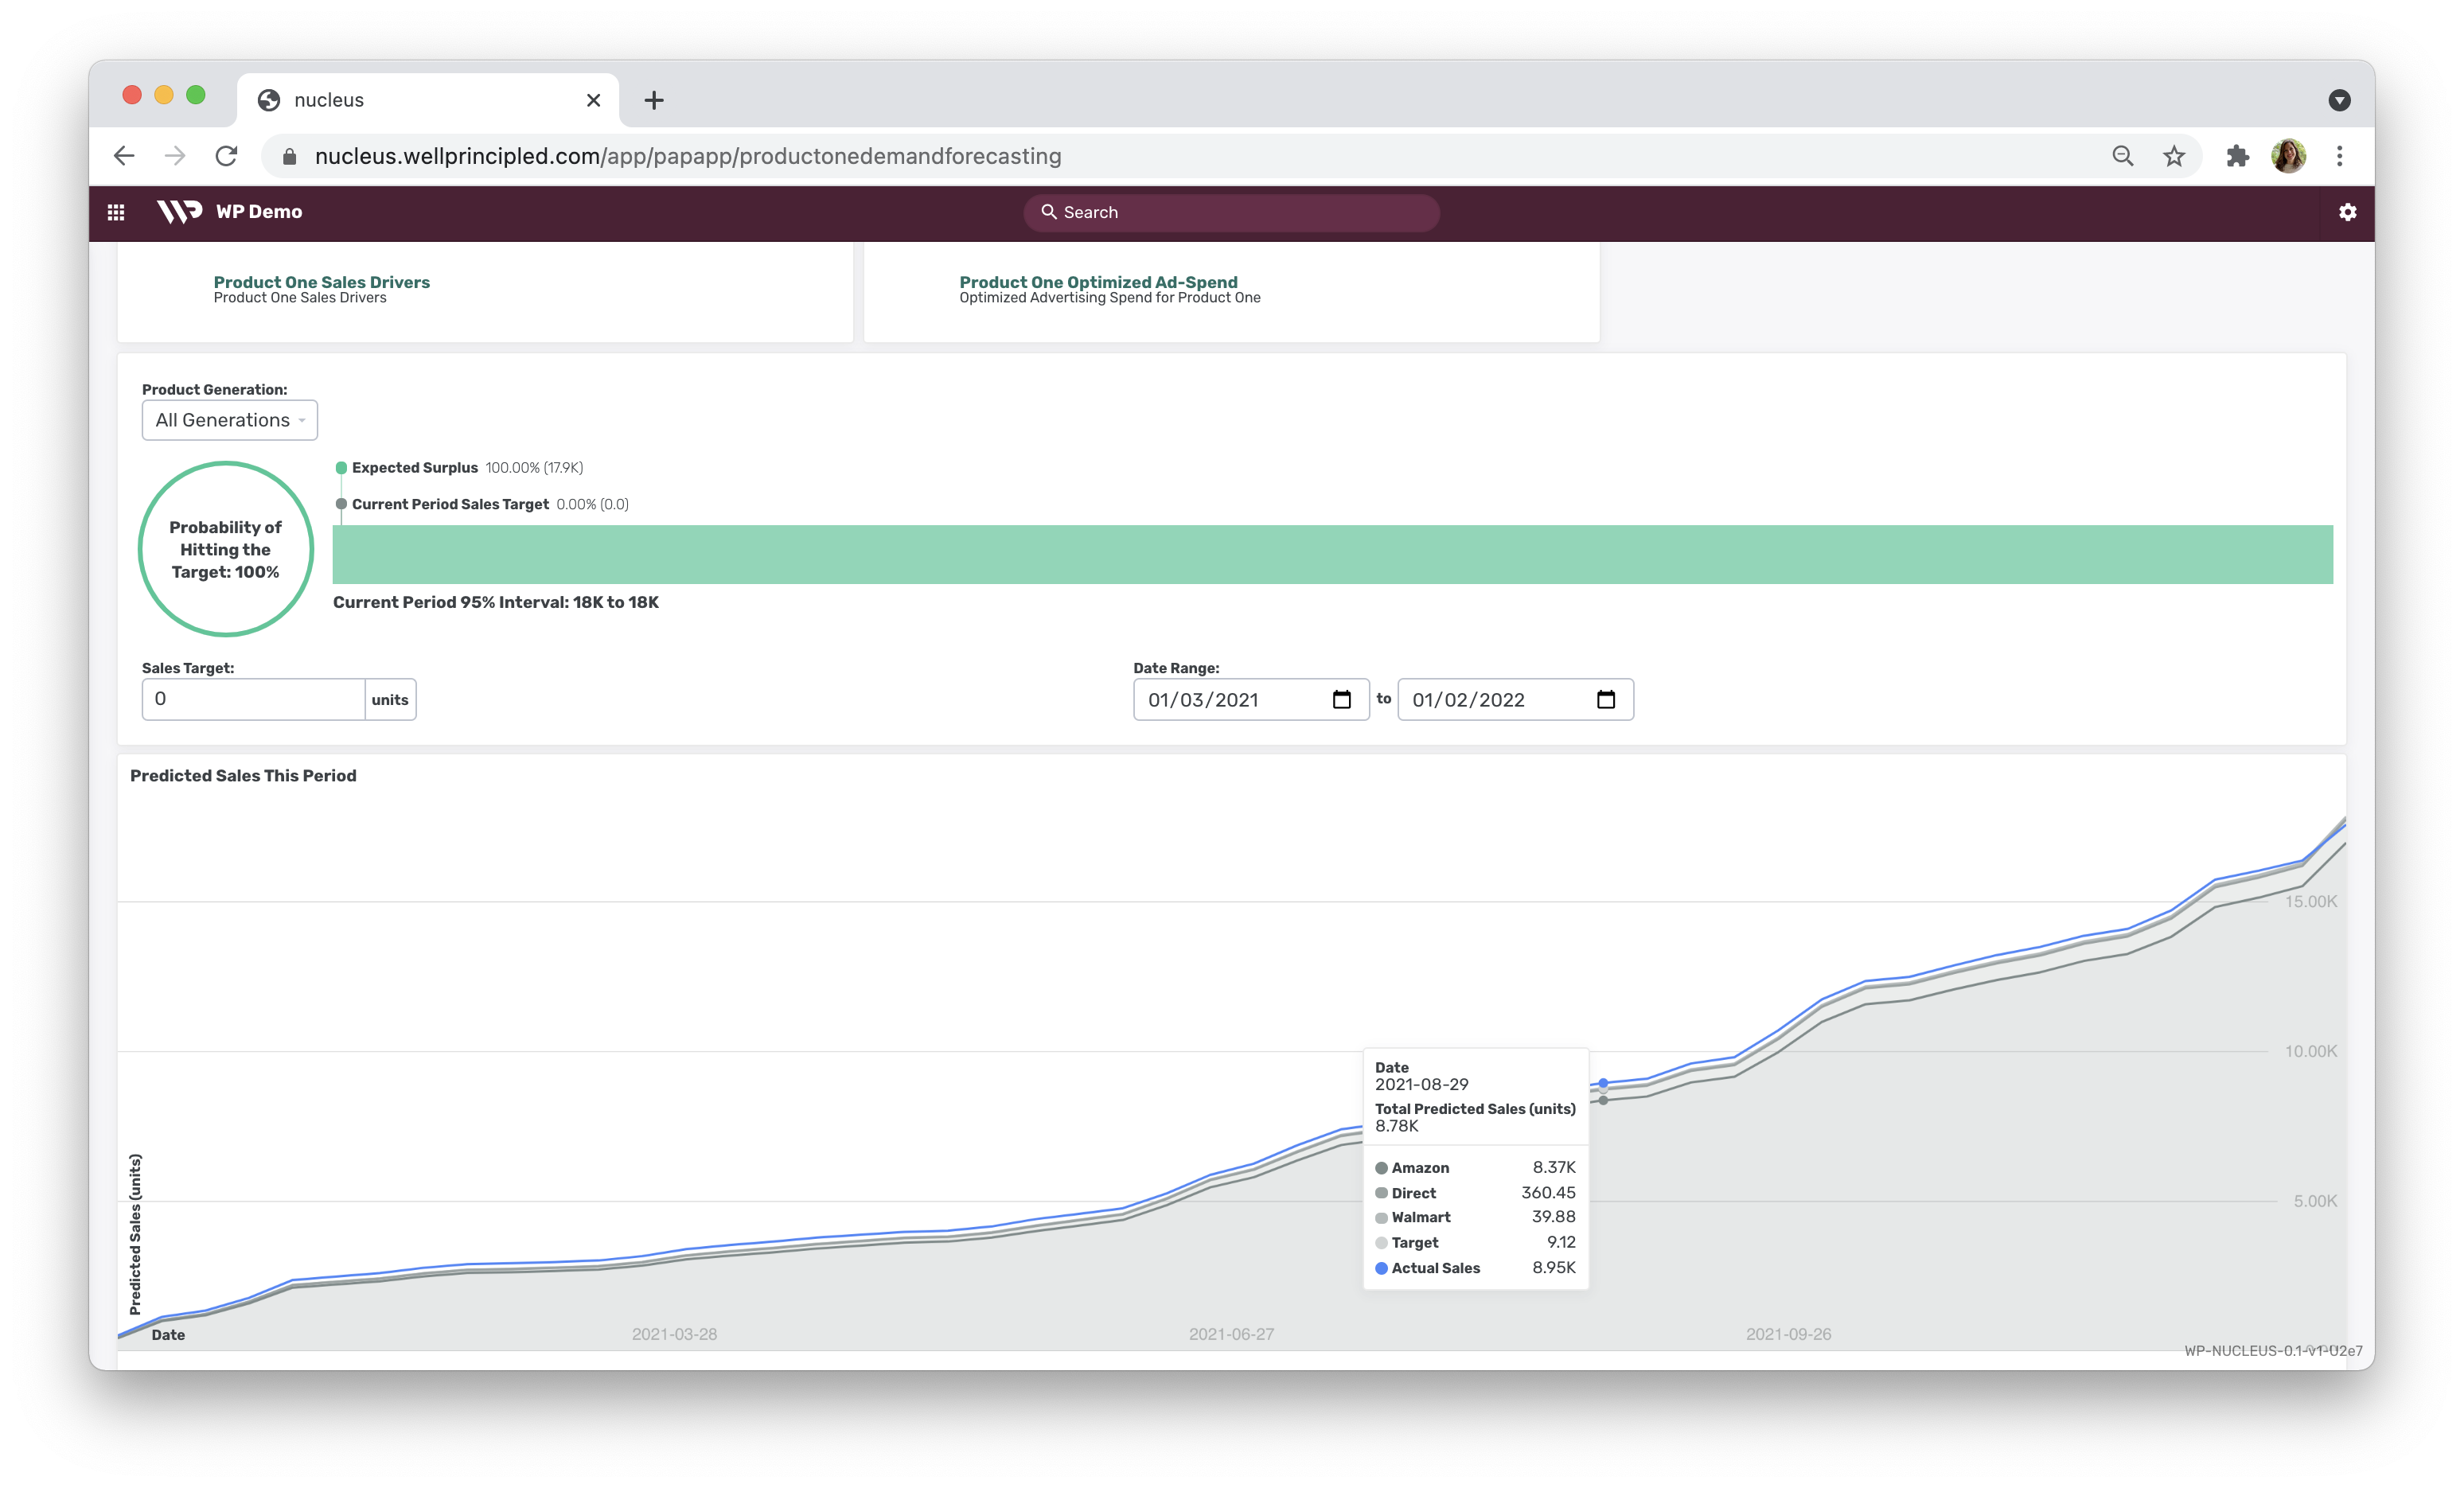This screenshot has width=2464, height=1488.
Task: Expand the All Generations dropdown
Action: pyautogui.click(x=230, y=420)
